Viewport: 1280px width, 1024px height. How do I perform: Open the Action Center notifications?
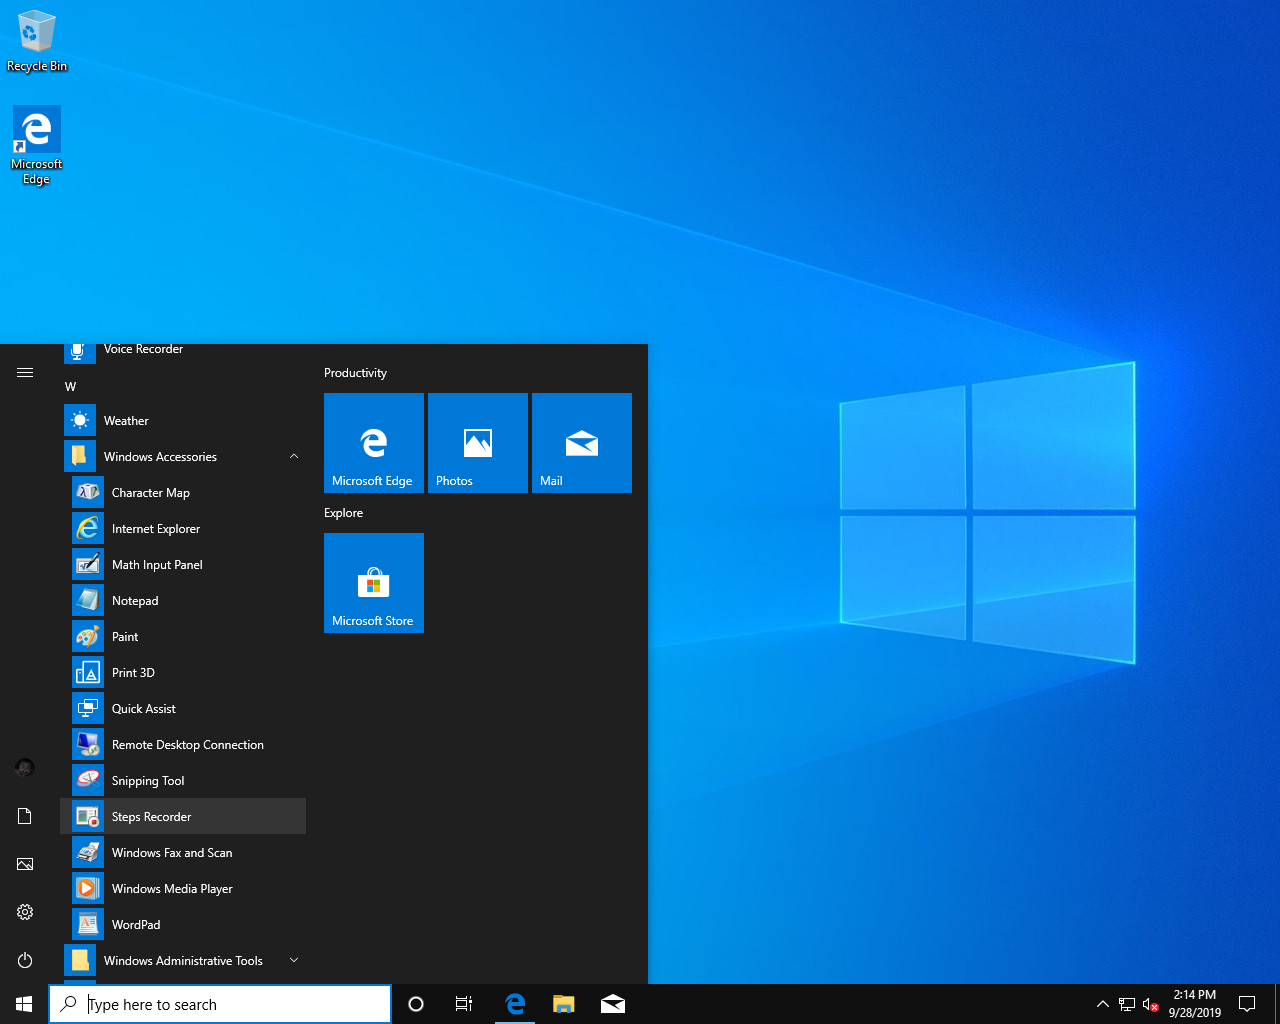1247,1004
